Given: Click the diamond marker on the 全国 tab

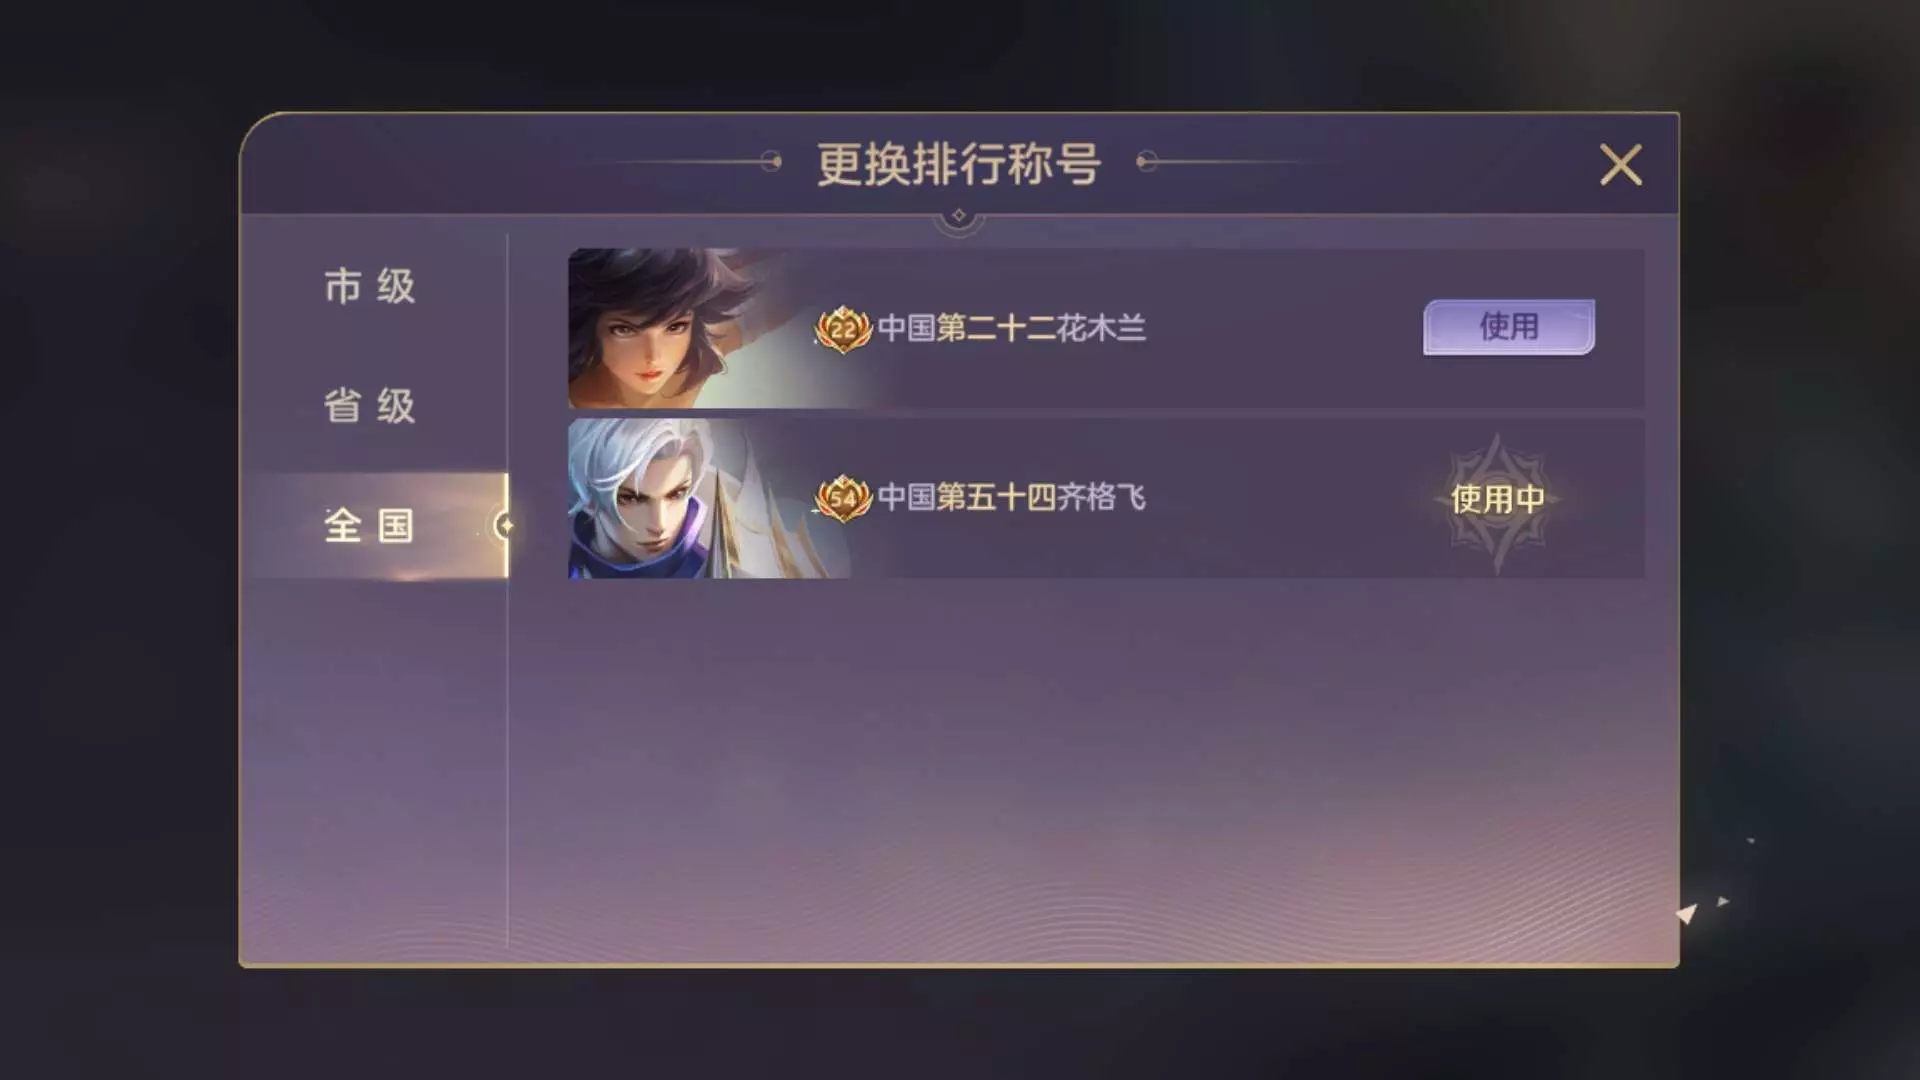Looking at the screenshot, I should click(506, 525).
